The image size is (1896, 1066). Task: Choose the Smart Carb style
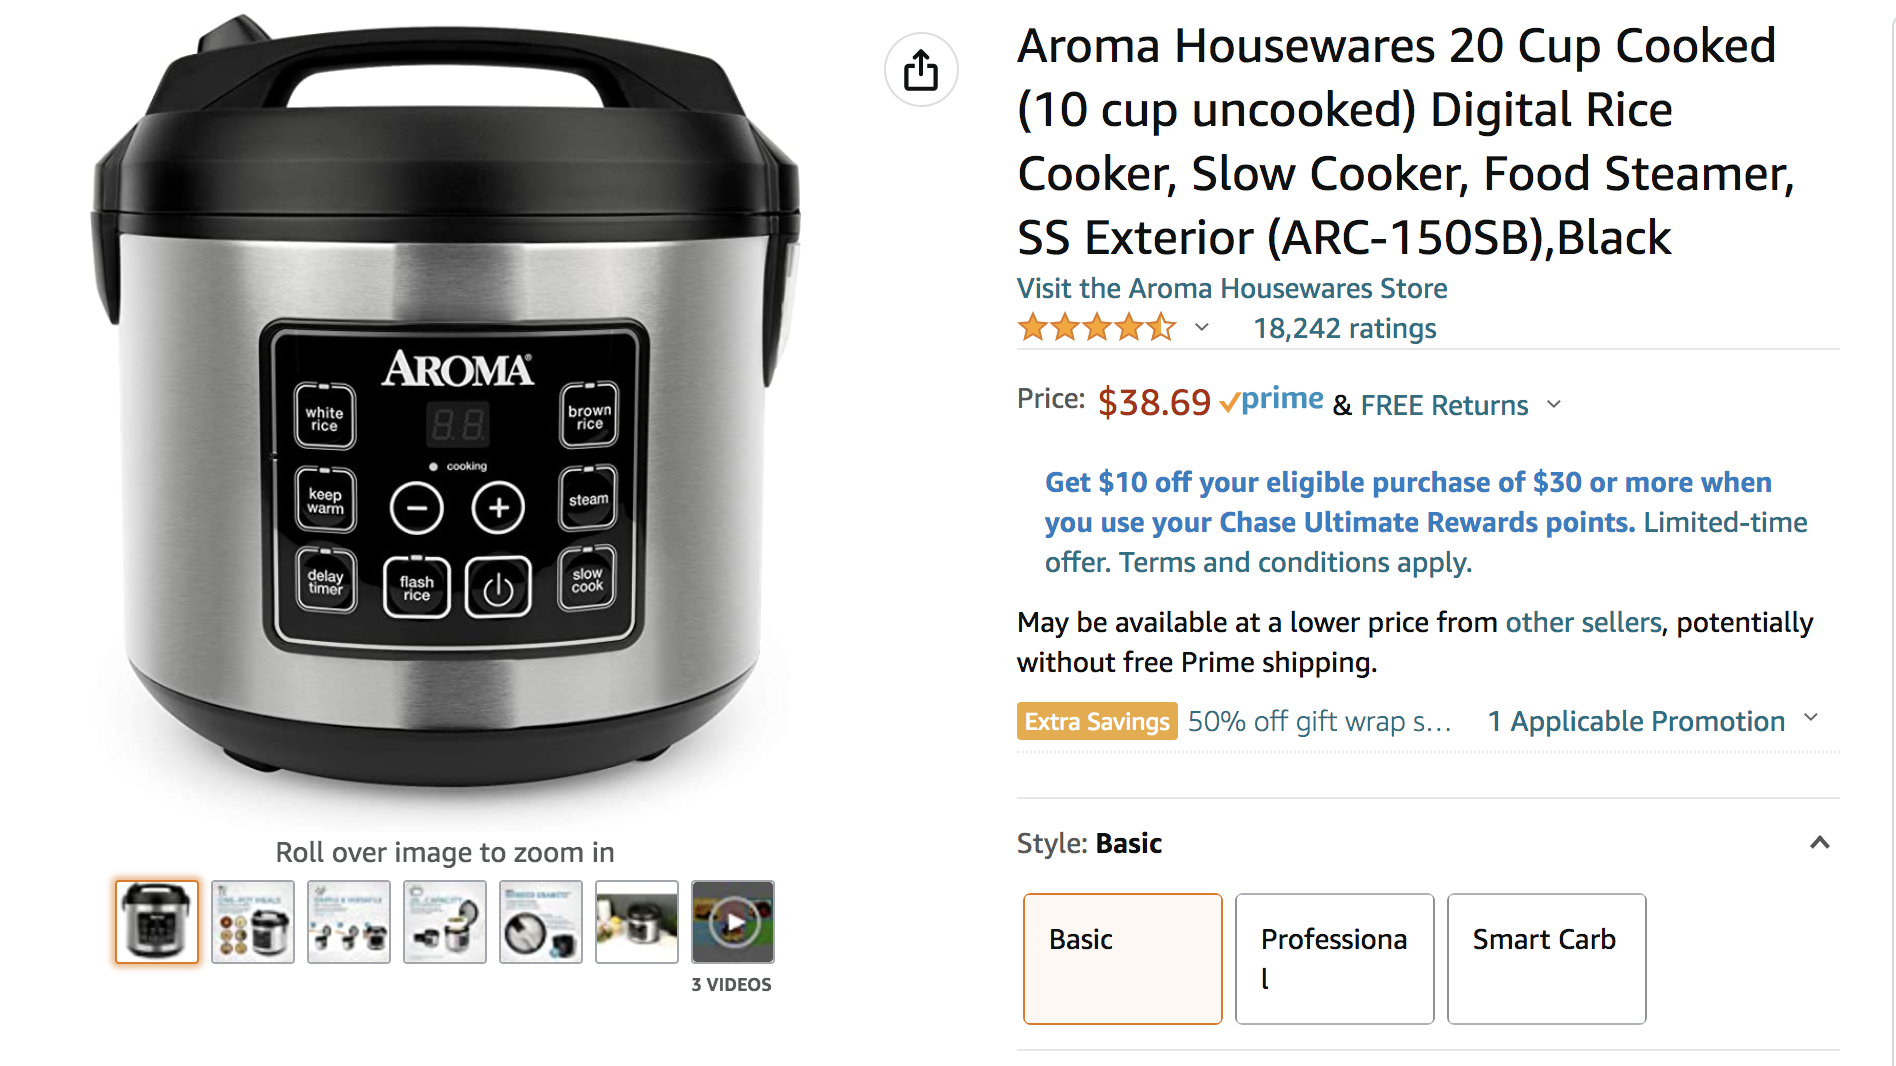[x=1547, y=958]
